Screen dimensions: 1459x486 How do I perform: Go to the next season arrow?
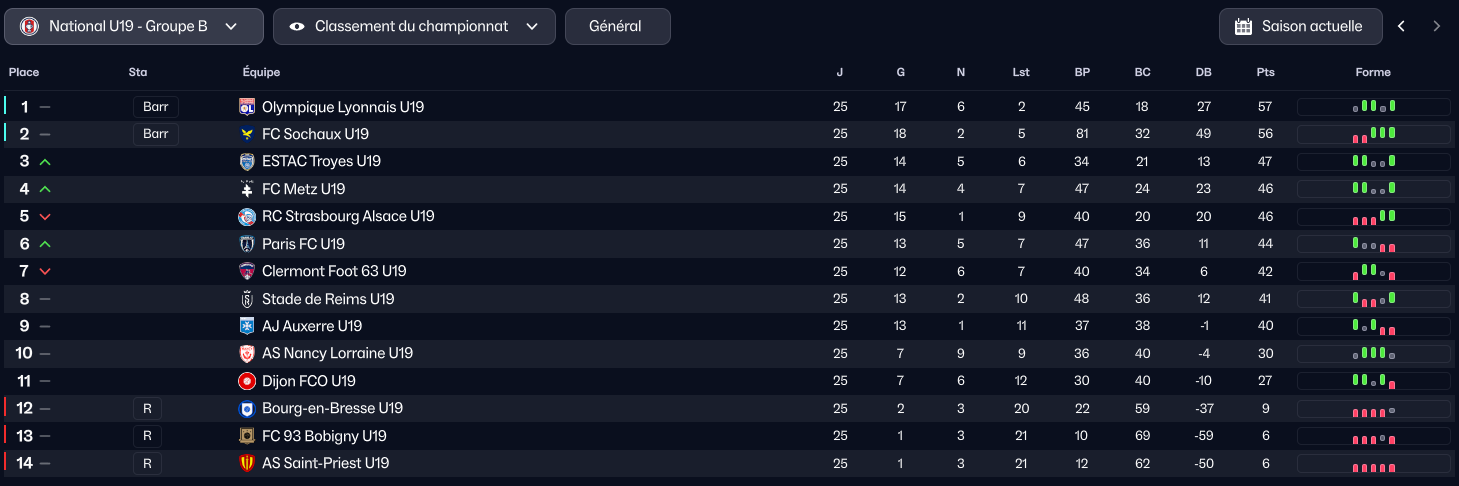(1437, 27)
